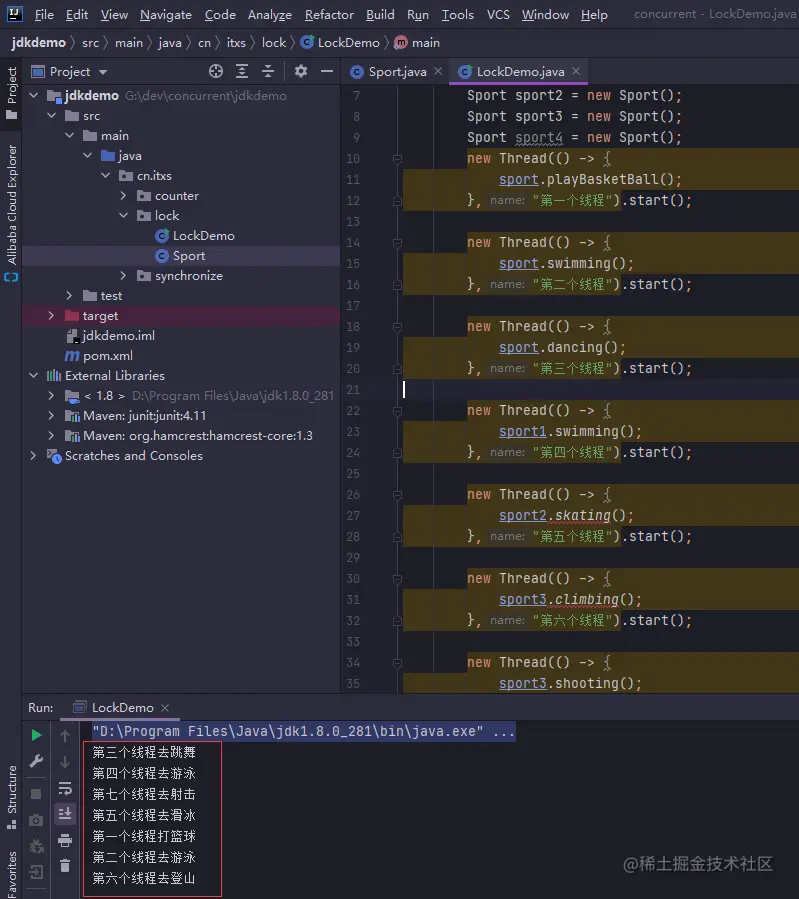Expand the synchronize package
This screenshot has width=799, height=899.
(x=123, y=276)
